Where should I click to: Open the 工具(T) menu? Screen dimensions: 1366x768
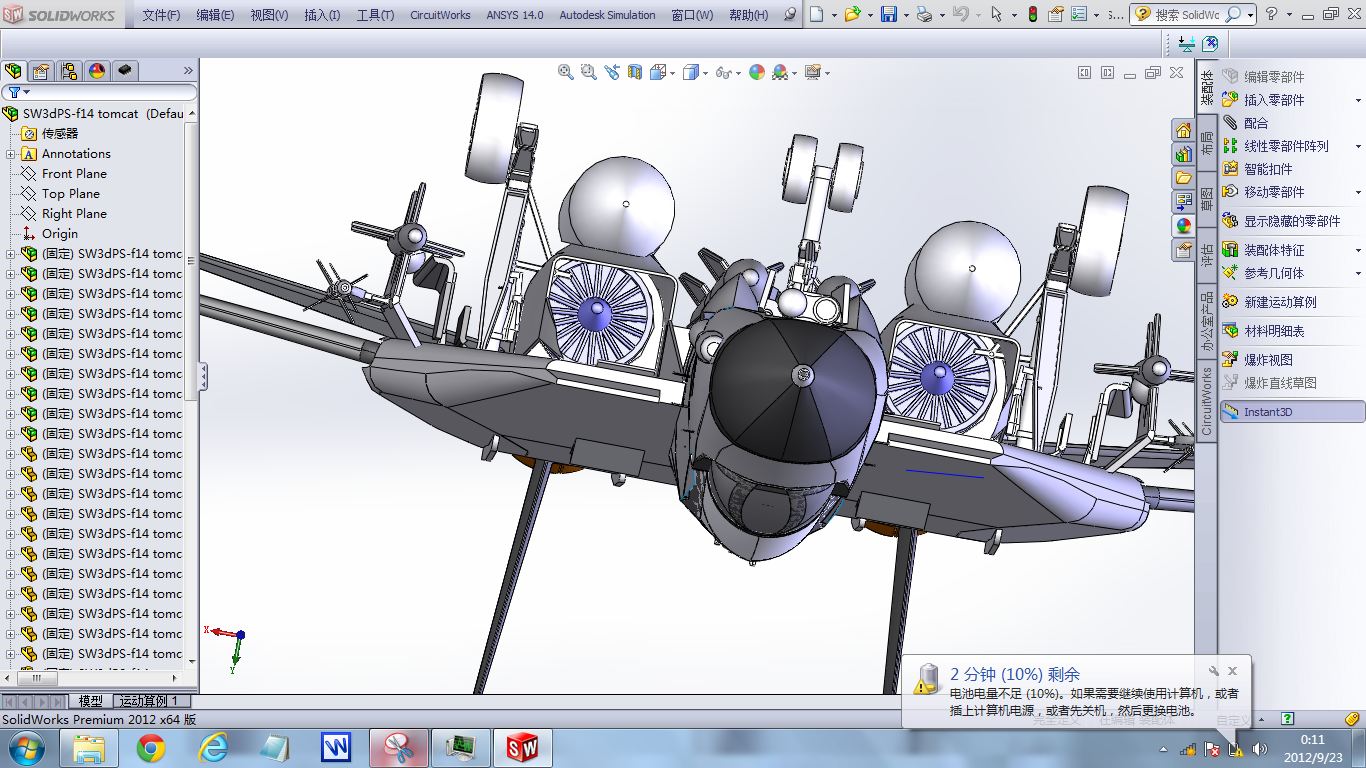tap(375, 15)
